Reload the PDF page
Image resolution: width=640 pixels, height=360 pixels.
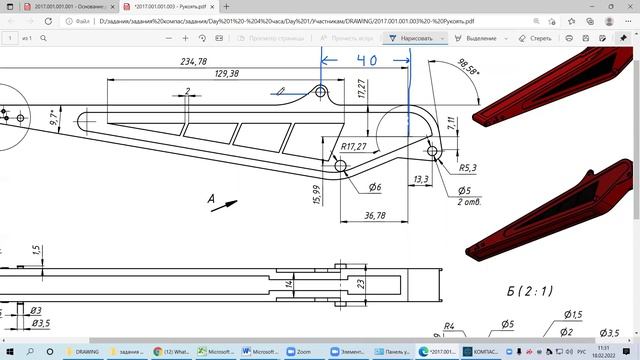tap(48, 21)
